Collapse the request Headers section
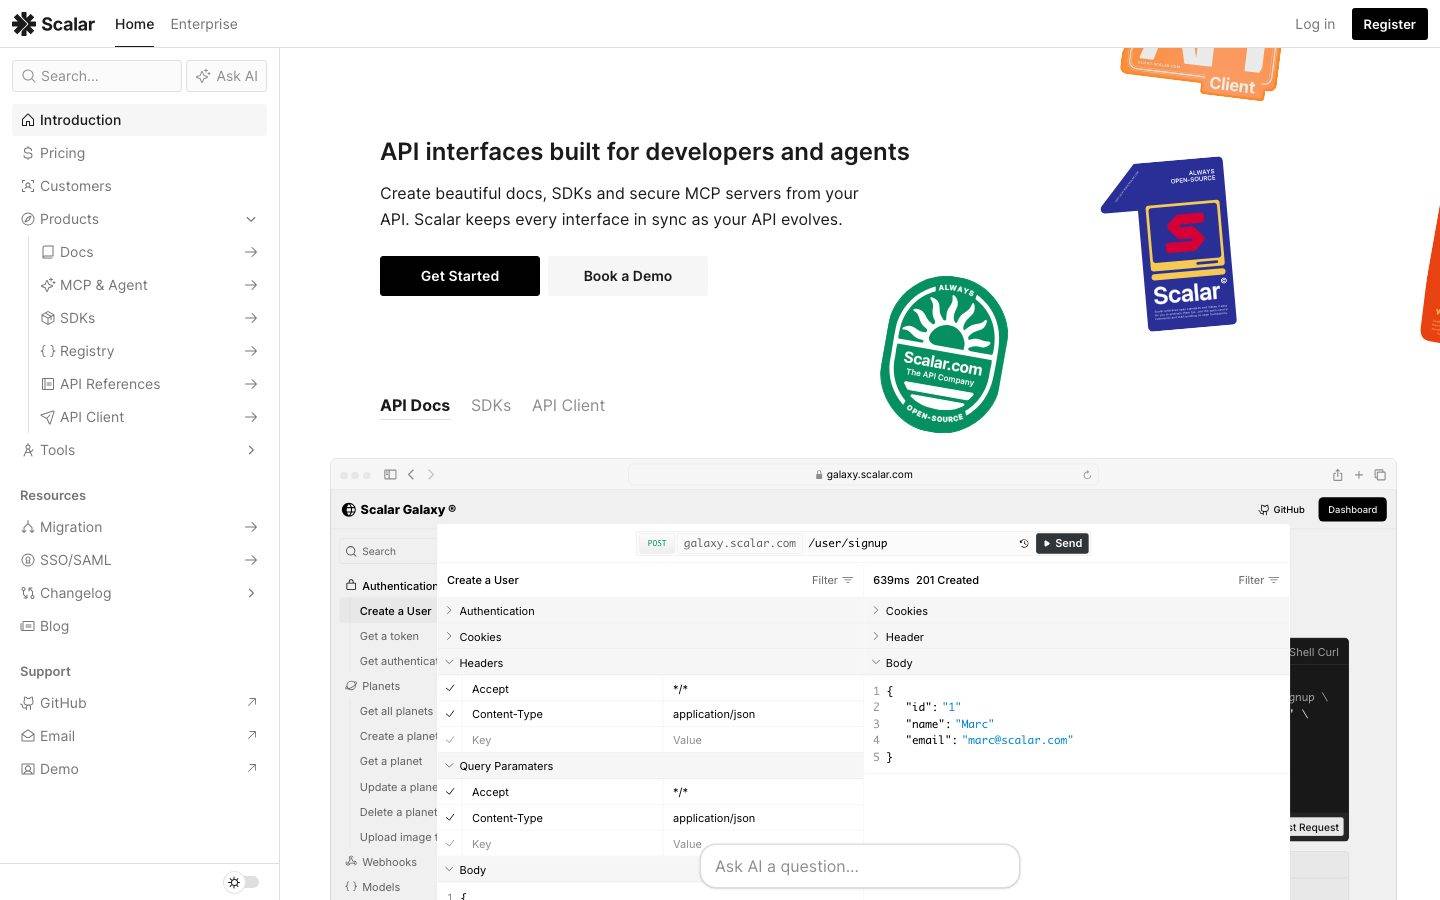 pos(650,663)
